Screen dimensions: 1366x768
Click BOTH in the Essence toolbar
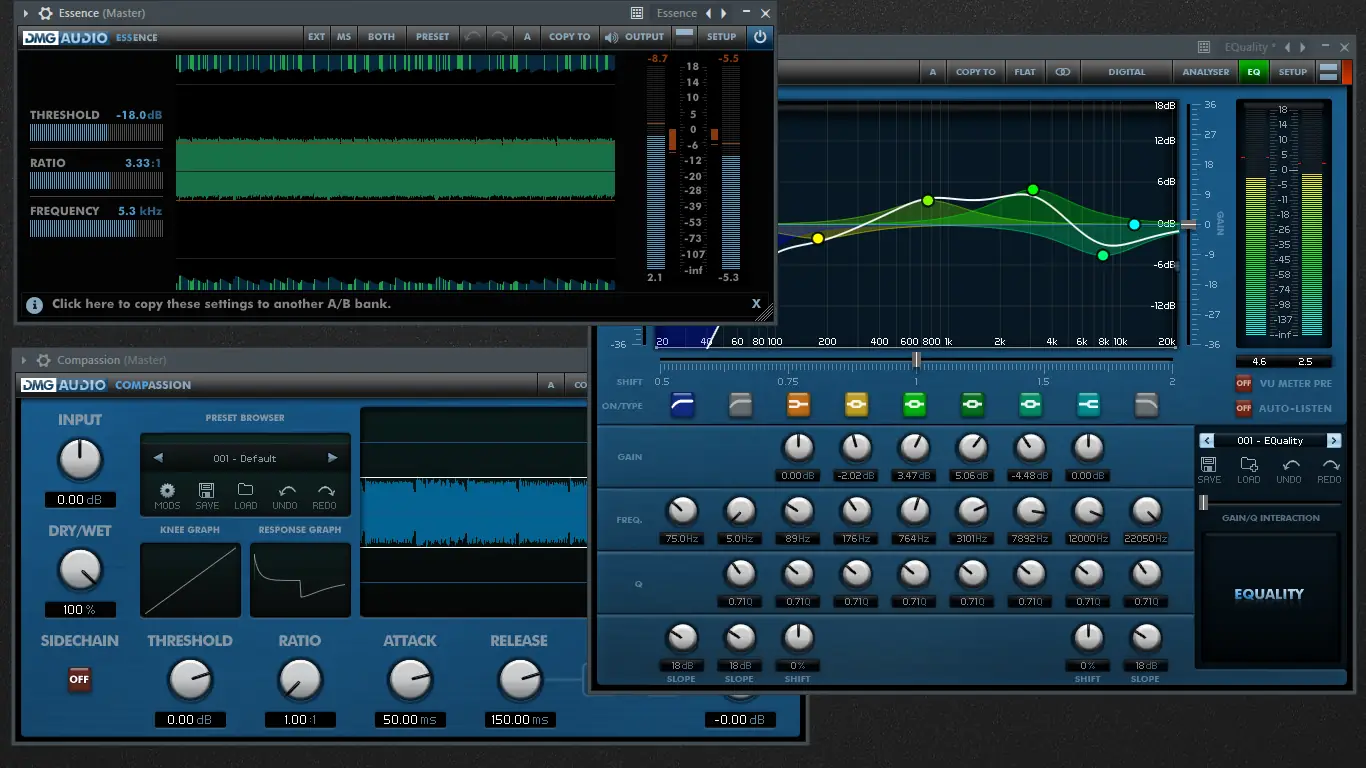tap(382, 37)
